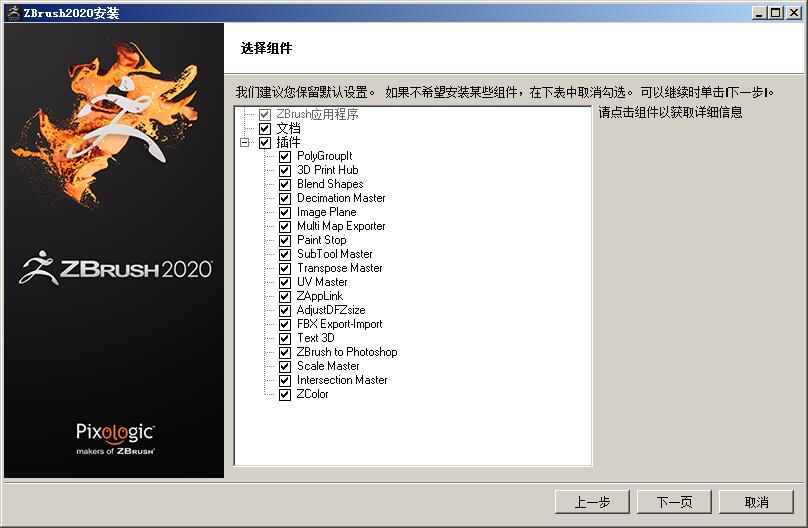Uncheck the Decimation Master checkbox
808x528 pixels.
coord(285,198)
